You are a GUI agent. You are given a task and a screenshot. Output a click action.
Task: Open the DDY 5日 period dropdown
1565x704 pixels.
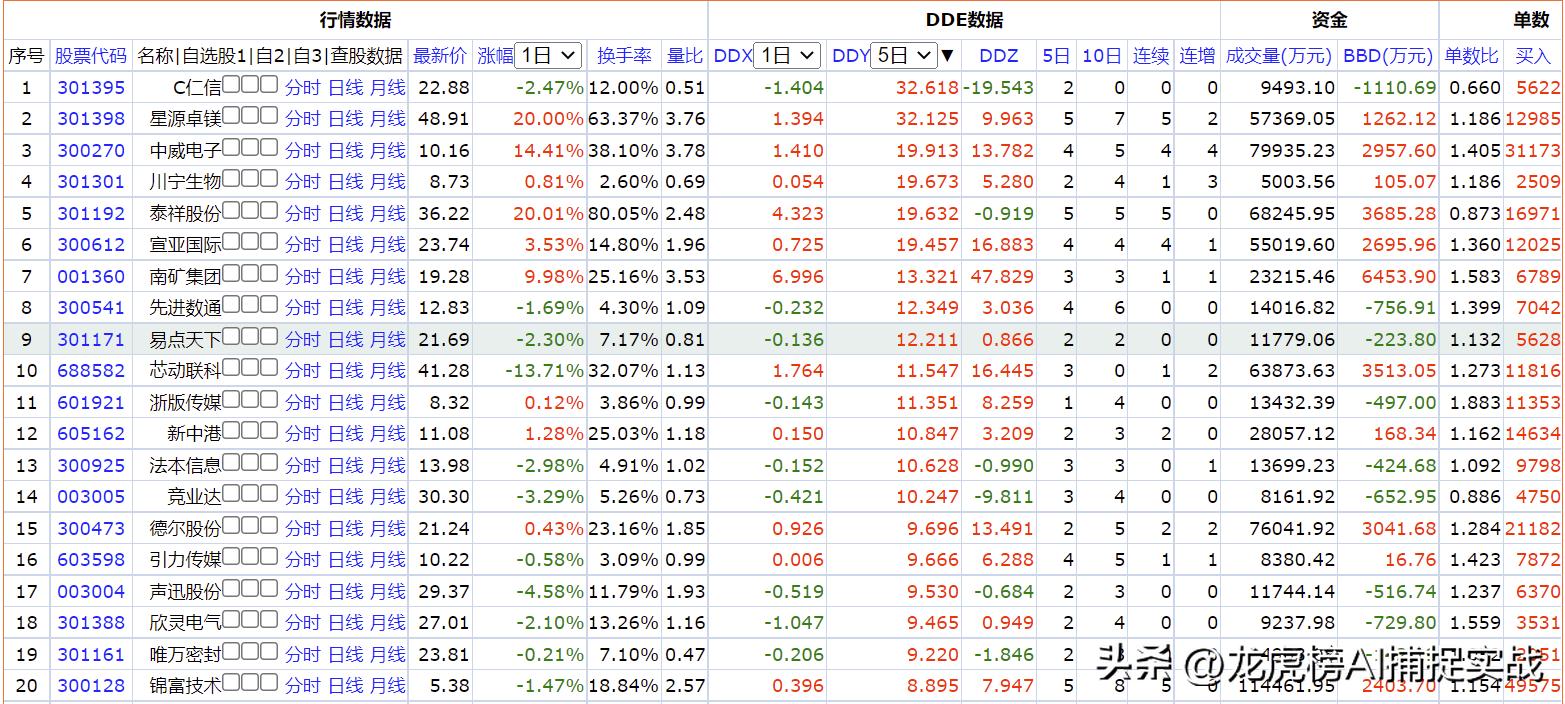902,55
